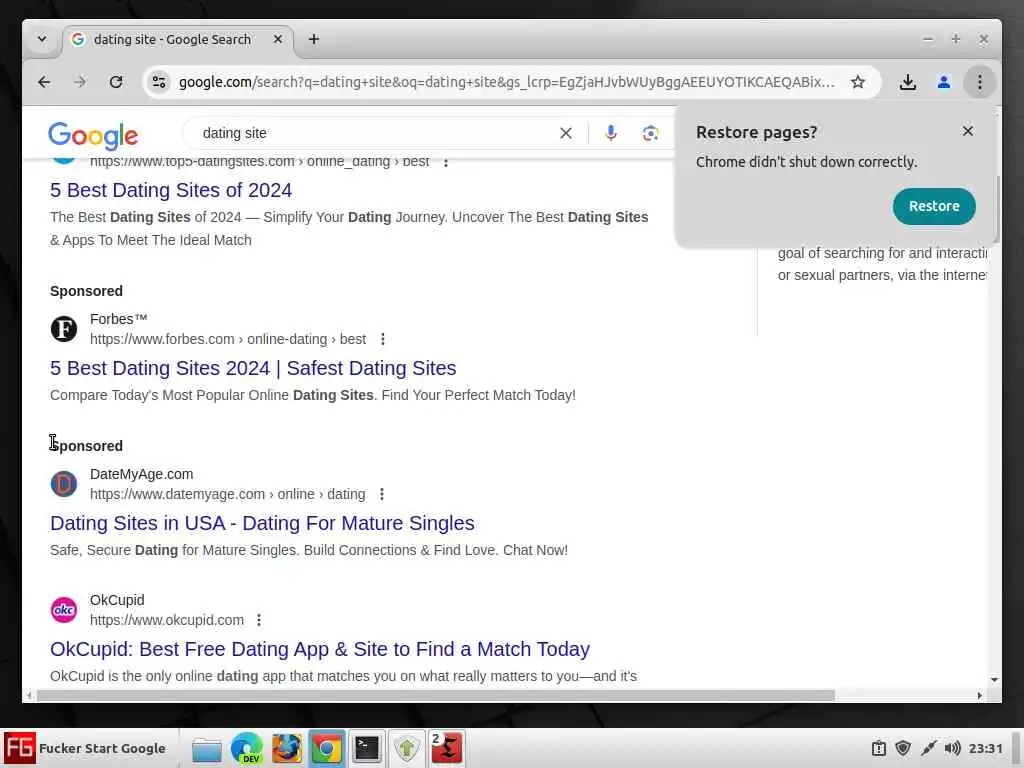The height and width of the screenshot is (768, 1024).
Task: Open the Chrome profile icon
Action: [944, 82]
